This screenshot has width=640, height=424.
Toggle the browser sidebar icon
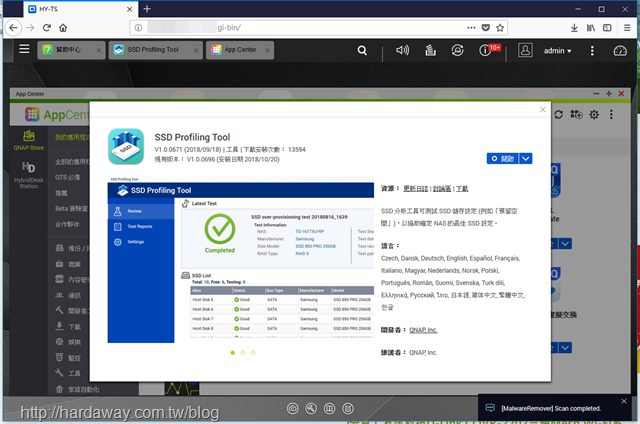[x=607, y=28]
